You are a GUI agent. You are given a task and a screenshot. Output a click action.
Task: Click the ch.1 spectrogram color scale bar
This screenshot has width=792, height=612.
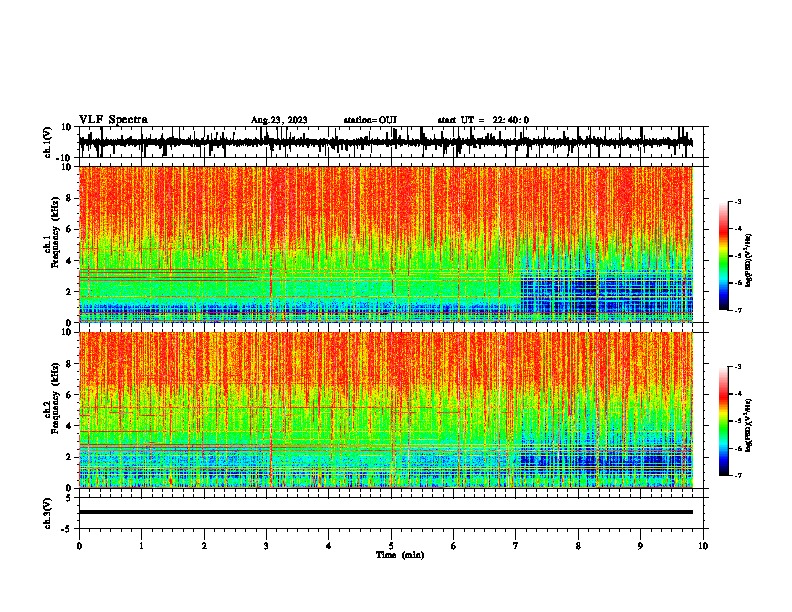(723, 256)
